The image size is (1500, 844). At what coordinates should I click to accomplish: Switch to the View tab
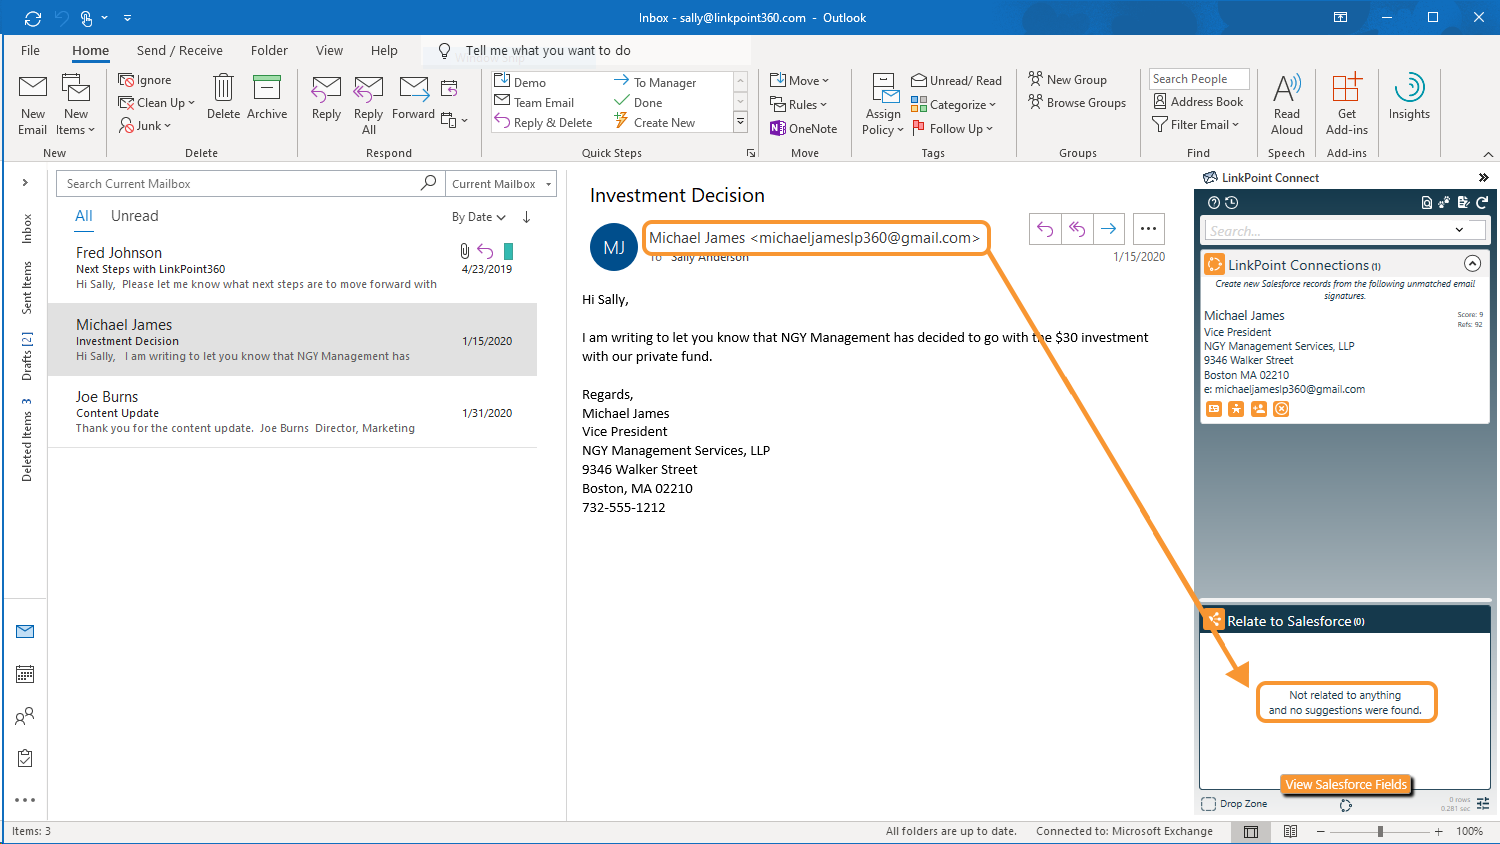[x=329, y=50]
